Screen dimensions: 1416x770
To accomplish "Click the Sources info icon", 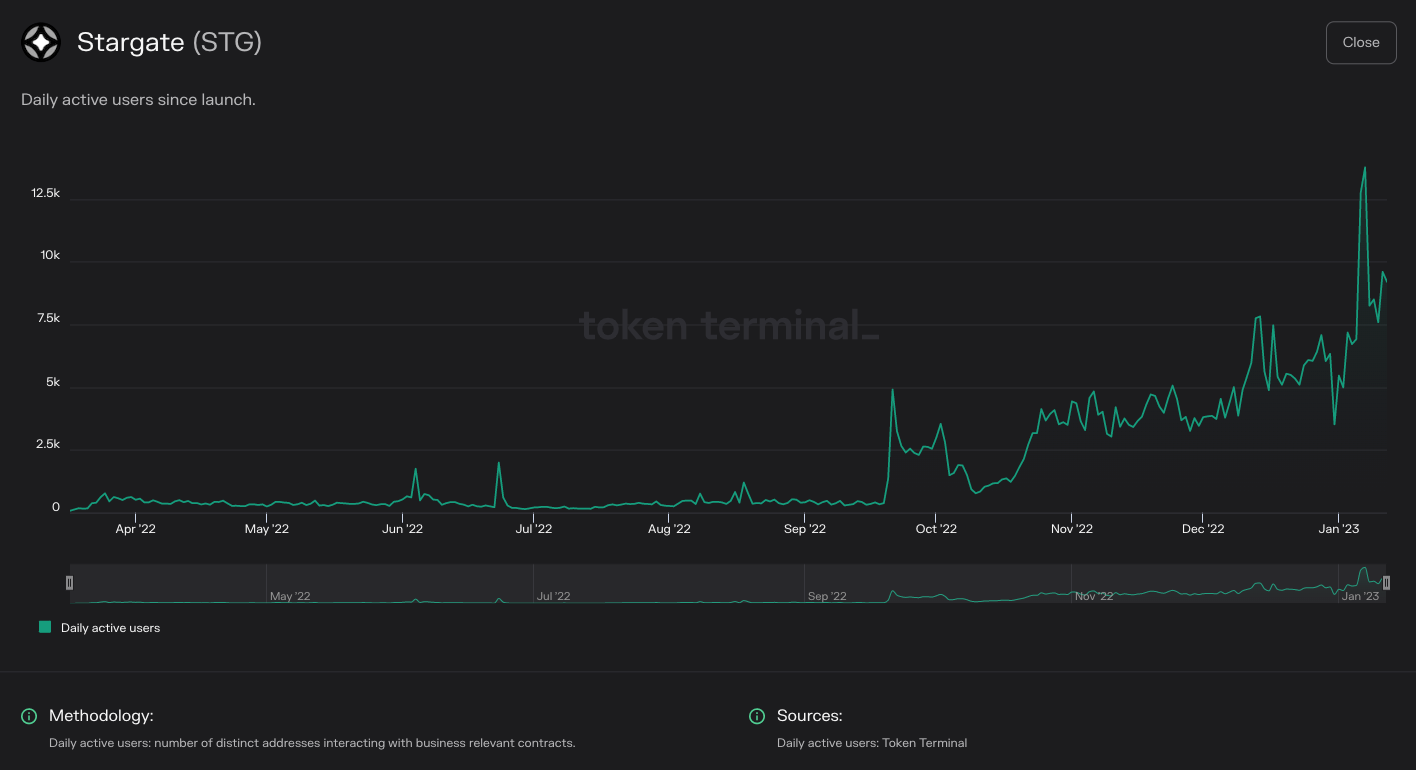I will pyautogui.click(x=757, y=716).
